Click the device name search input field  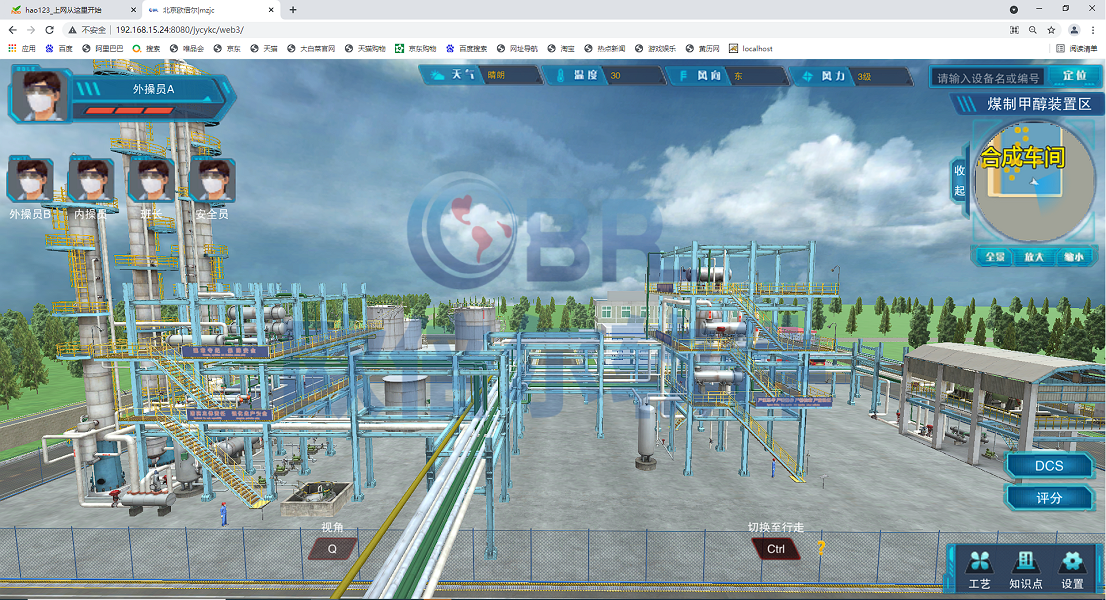click(x=988, y=78)
